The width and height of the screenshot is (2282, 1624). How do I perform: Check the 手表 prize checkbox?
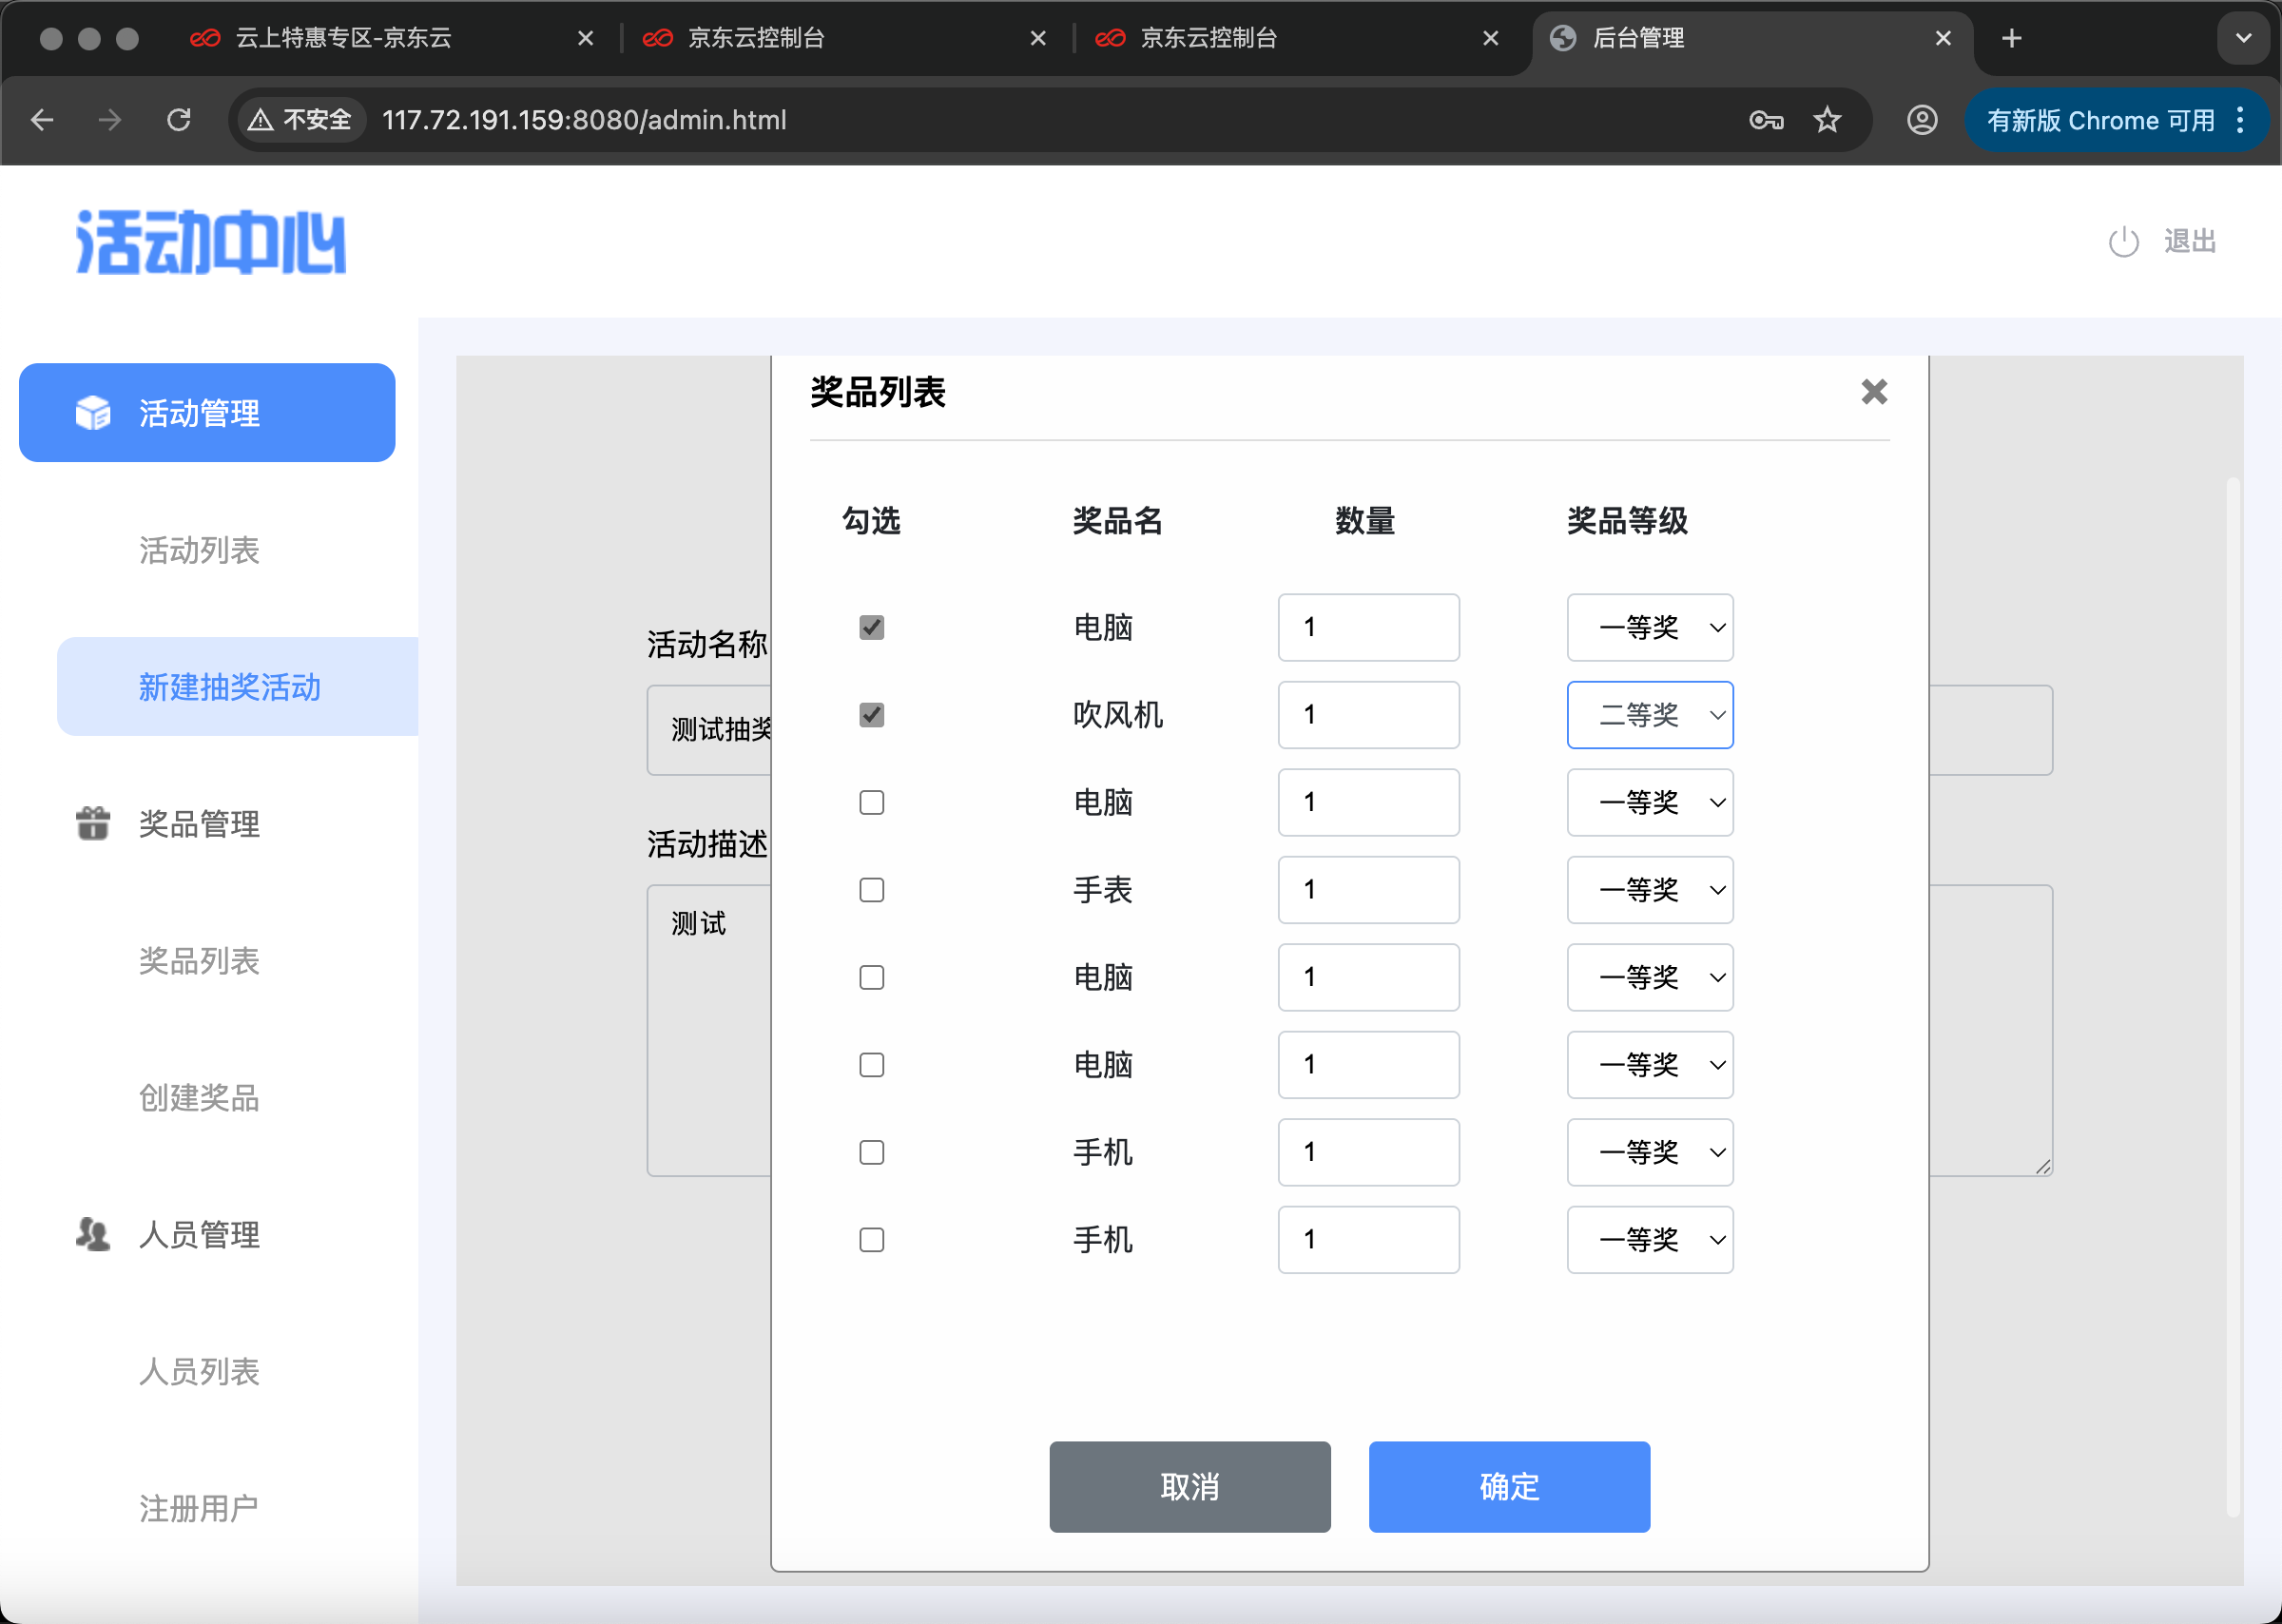pos(871,890)
